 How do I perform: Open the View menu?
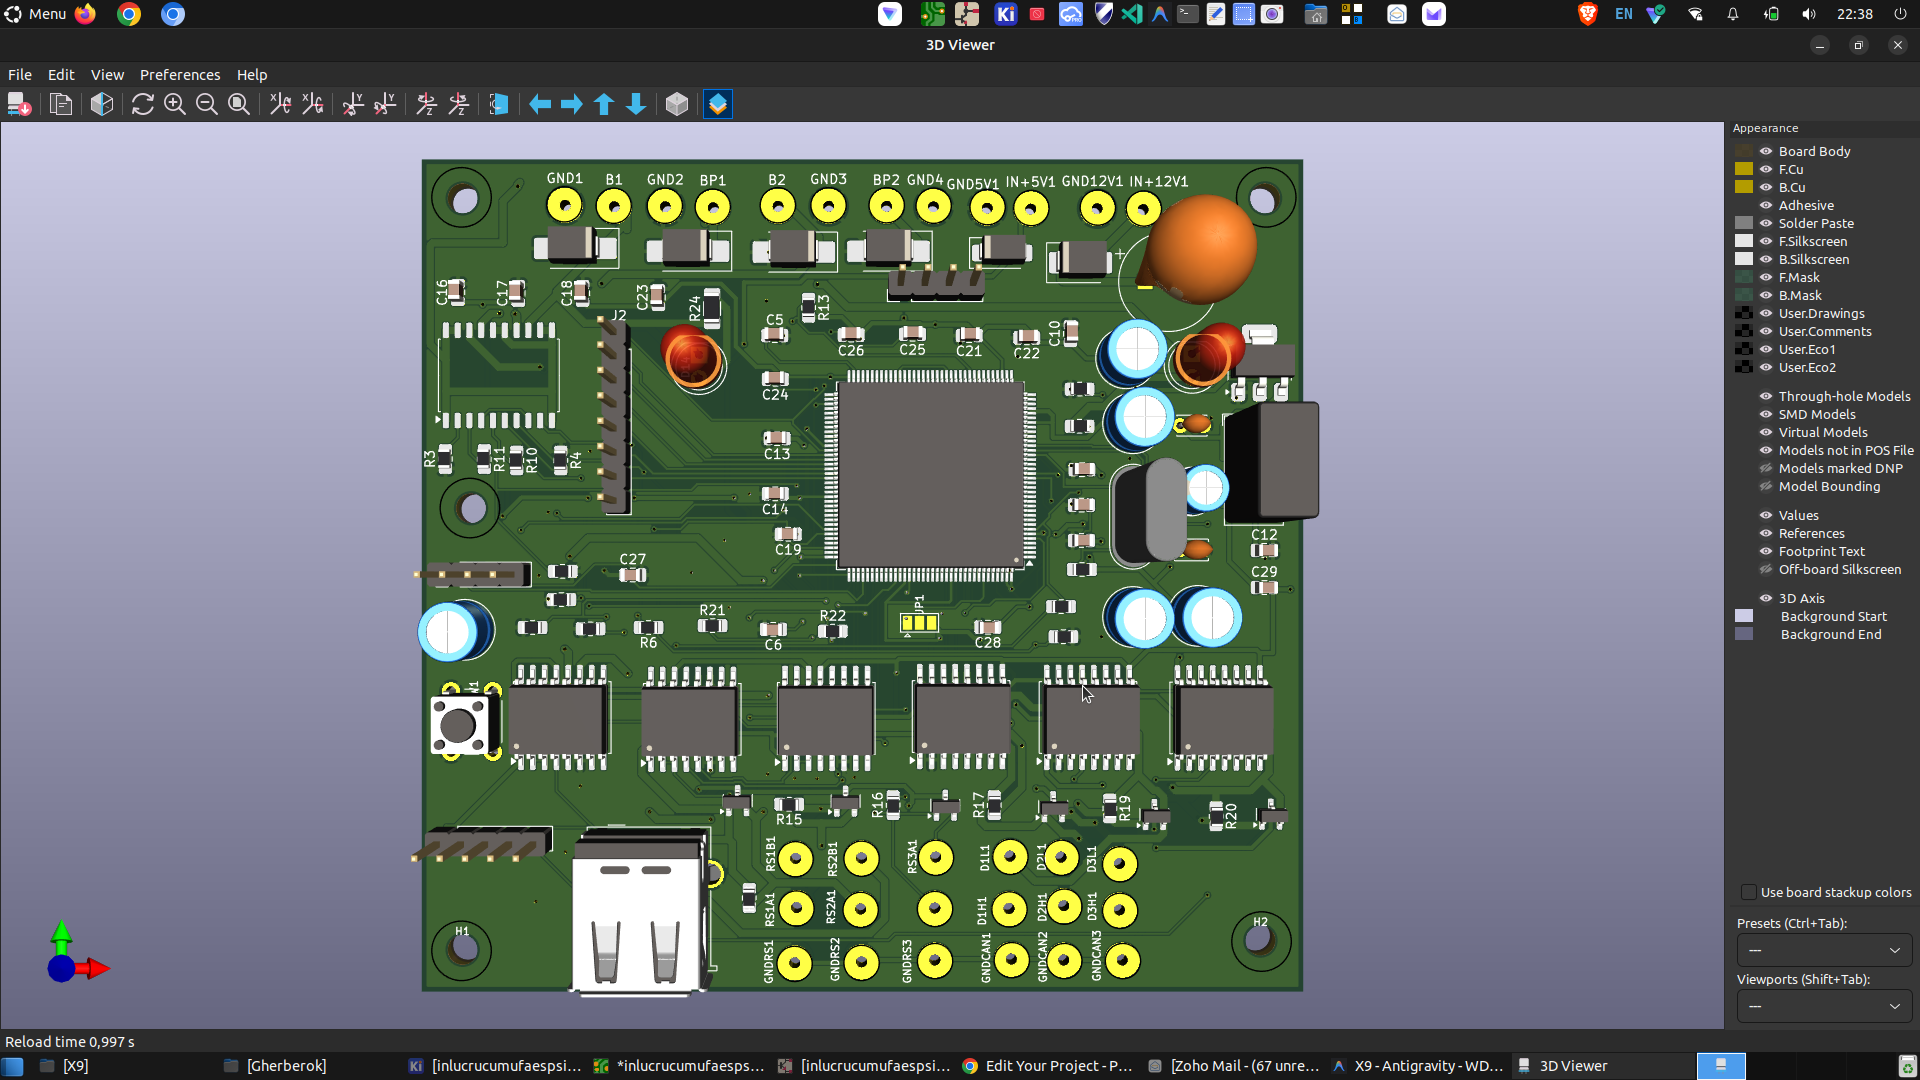pos(107,75)
